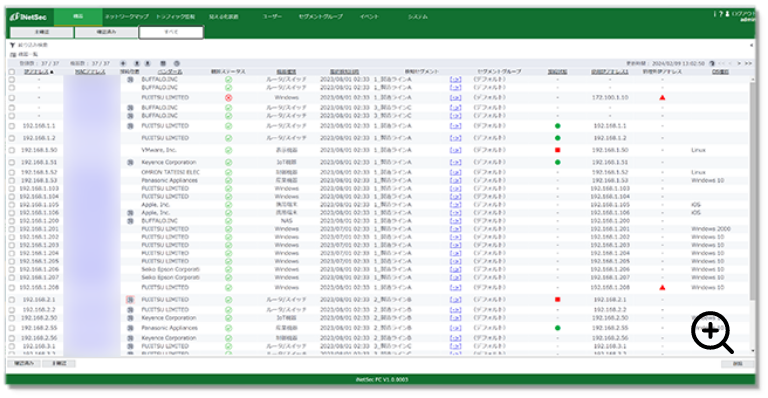Click the red warning triangle in the 172.100.1.10 row
768x398 pixels.
click(x=662, y=98)
